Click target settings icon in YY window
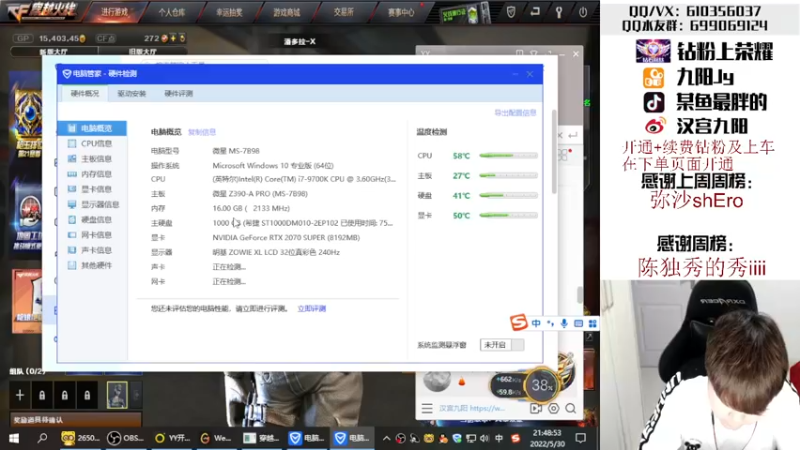This screenshot has width=800, height=450. point(553,408)
